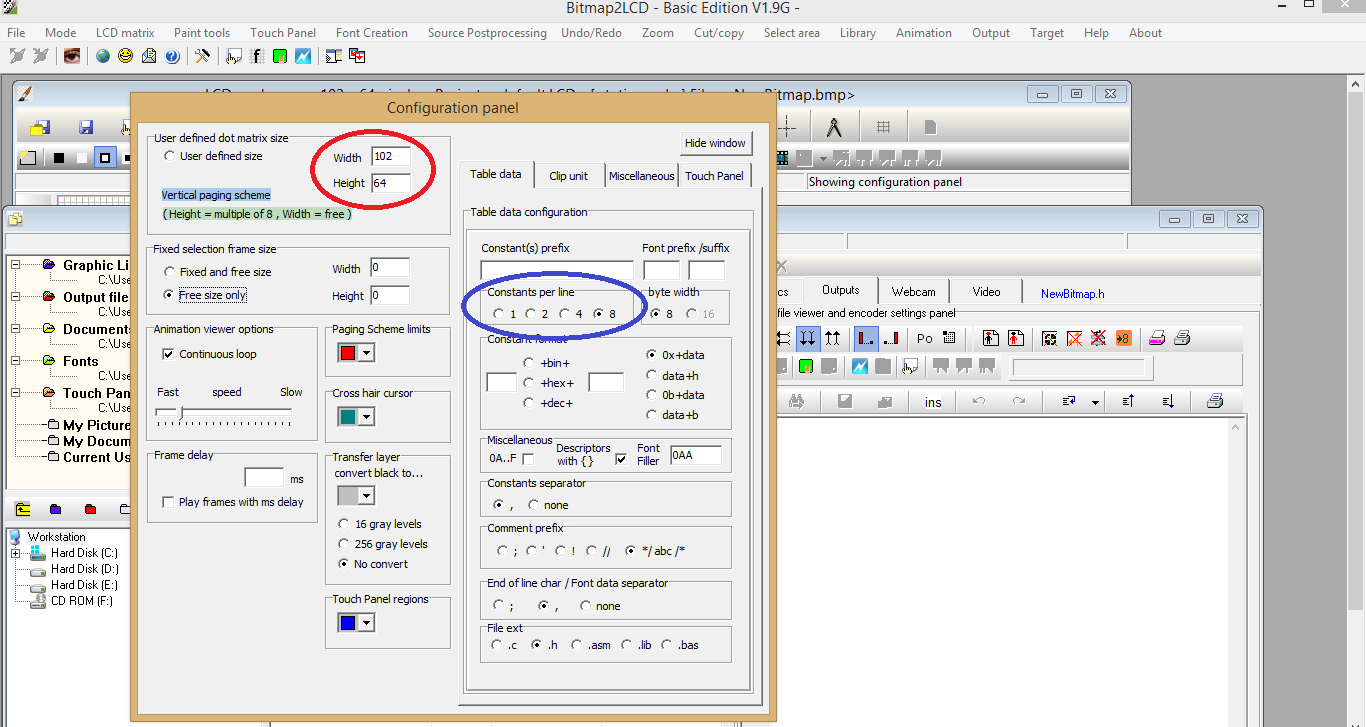The height and width of the screenshot is (727, 1366).
Task: Click the Po icon in the output toolbar
Action: [x=924, y=338]
